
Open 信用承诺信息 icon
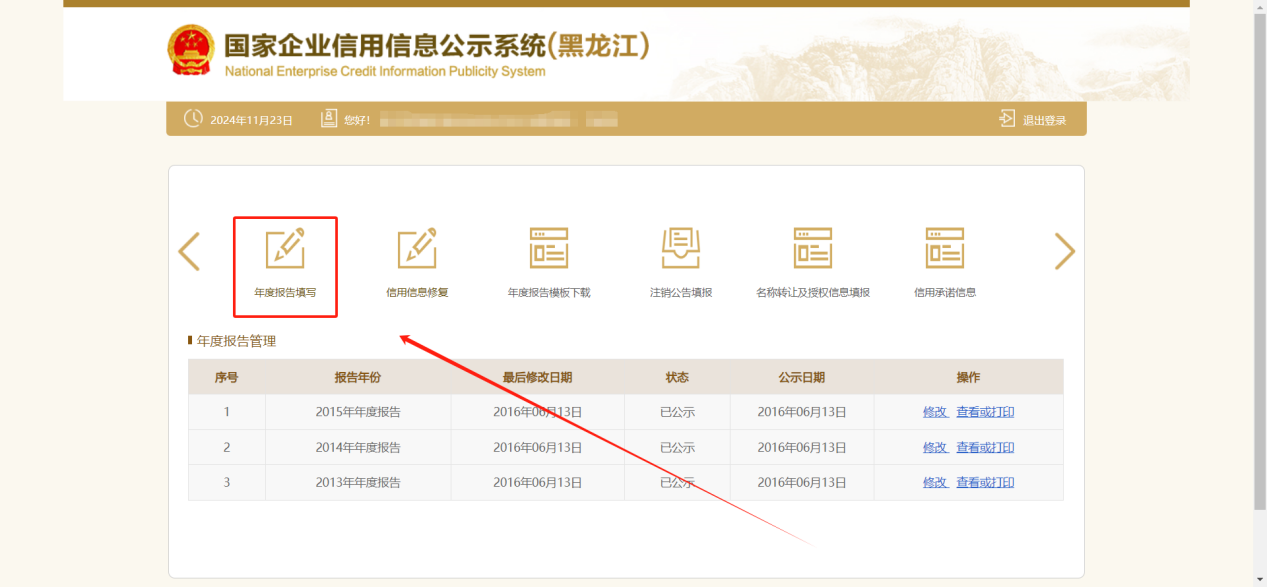945,248
